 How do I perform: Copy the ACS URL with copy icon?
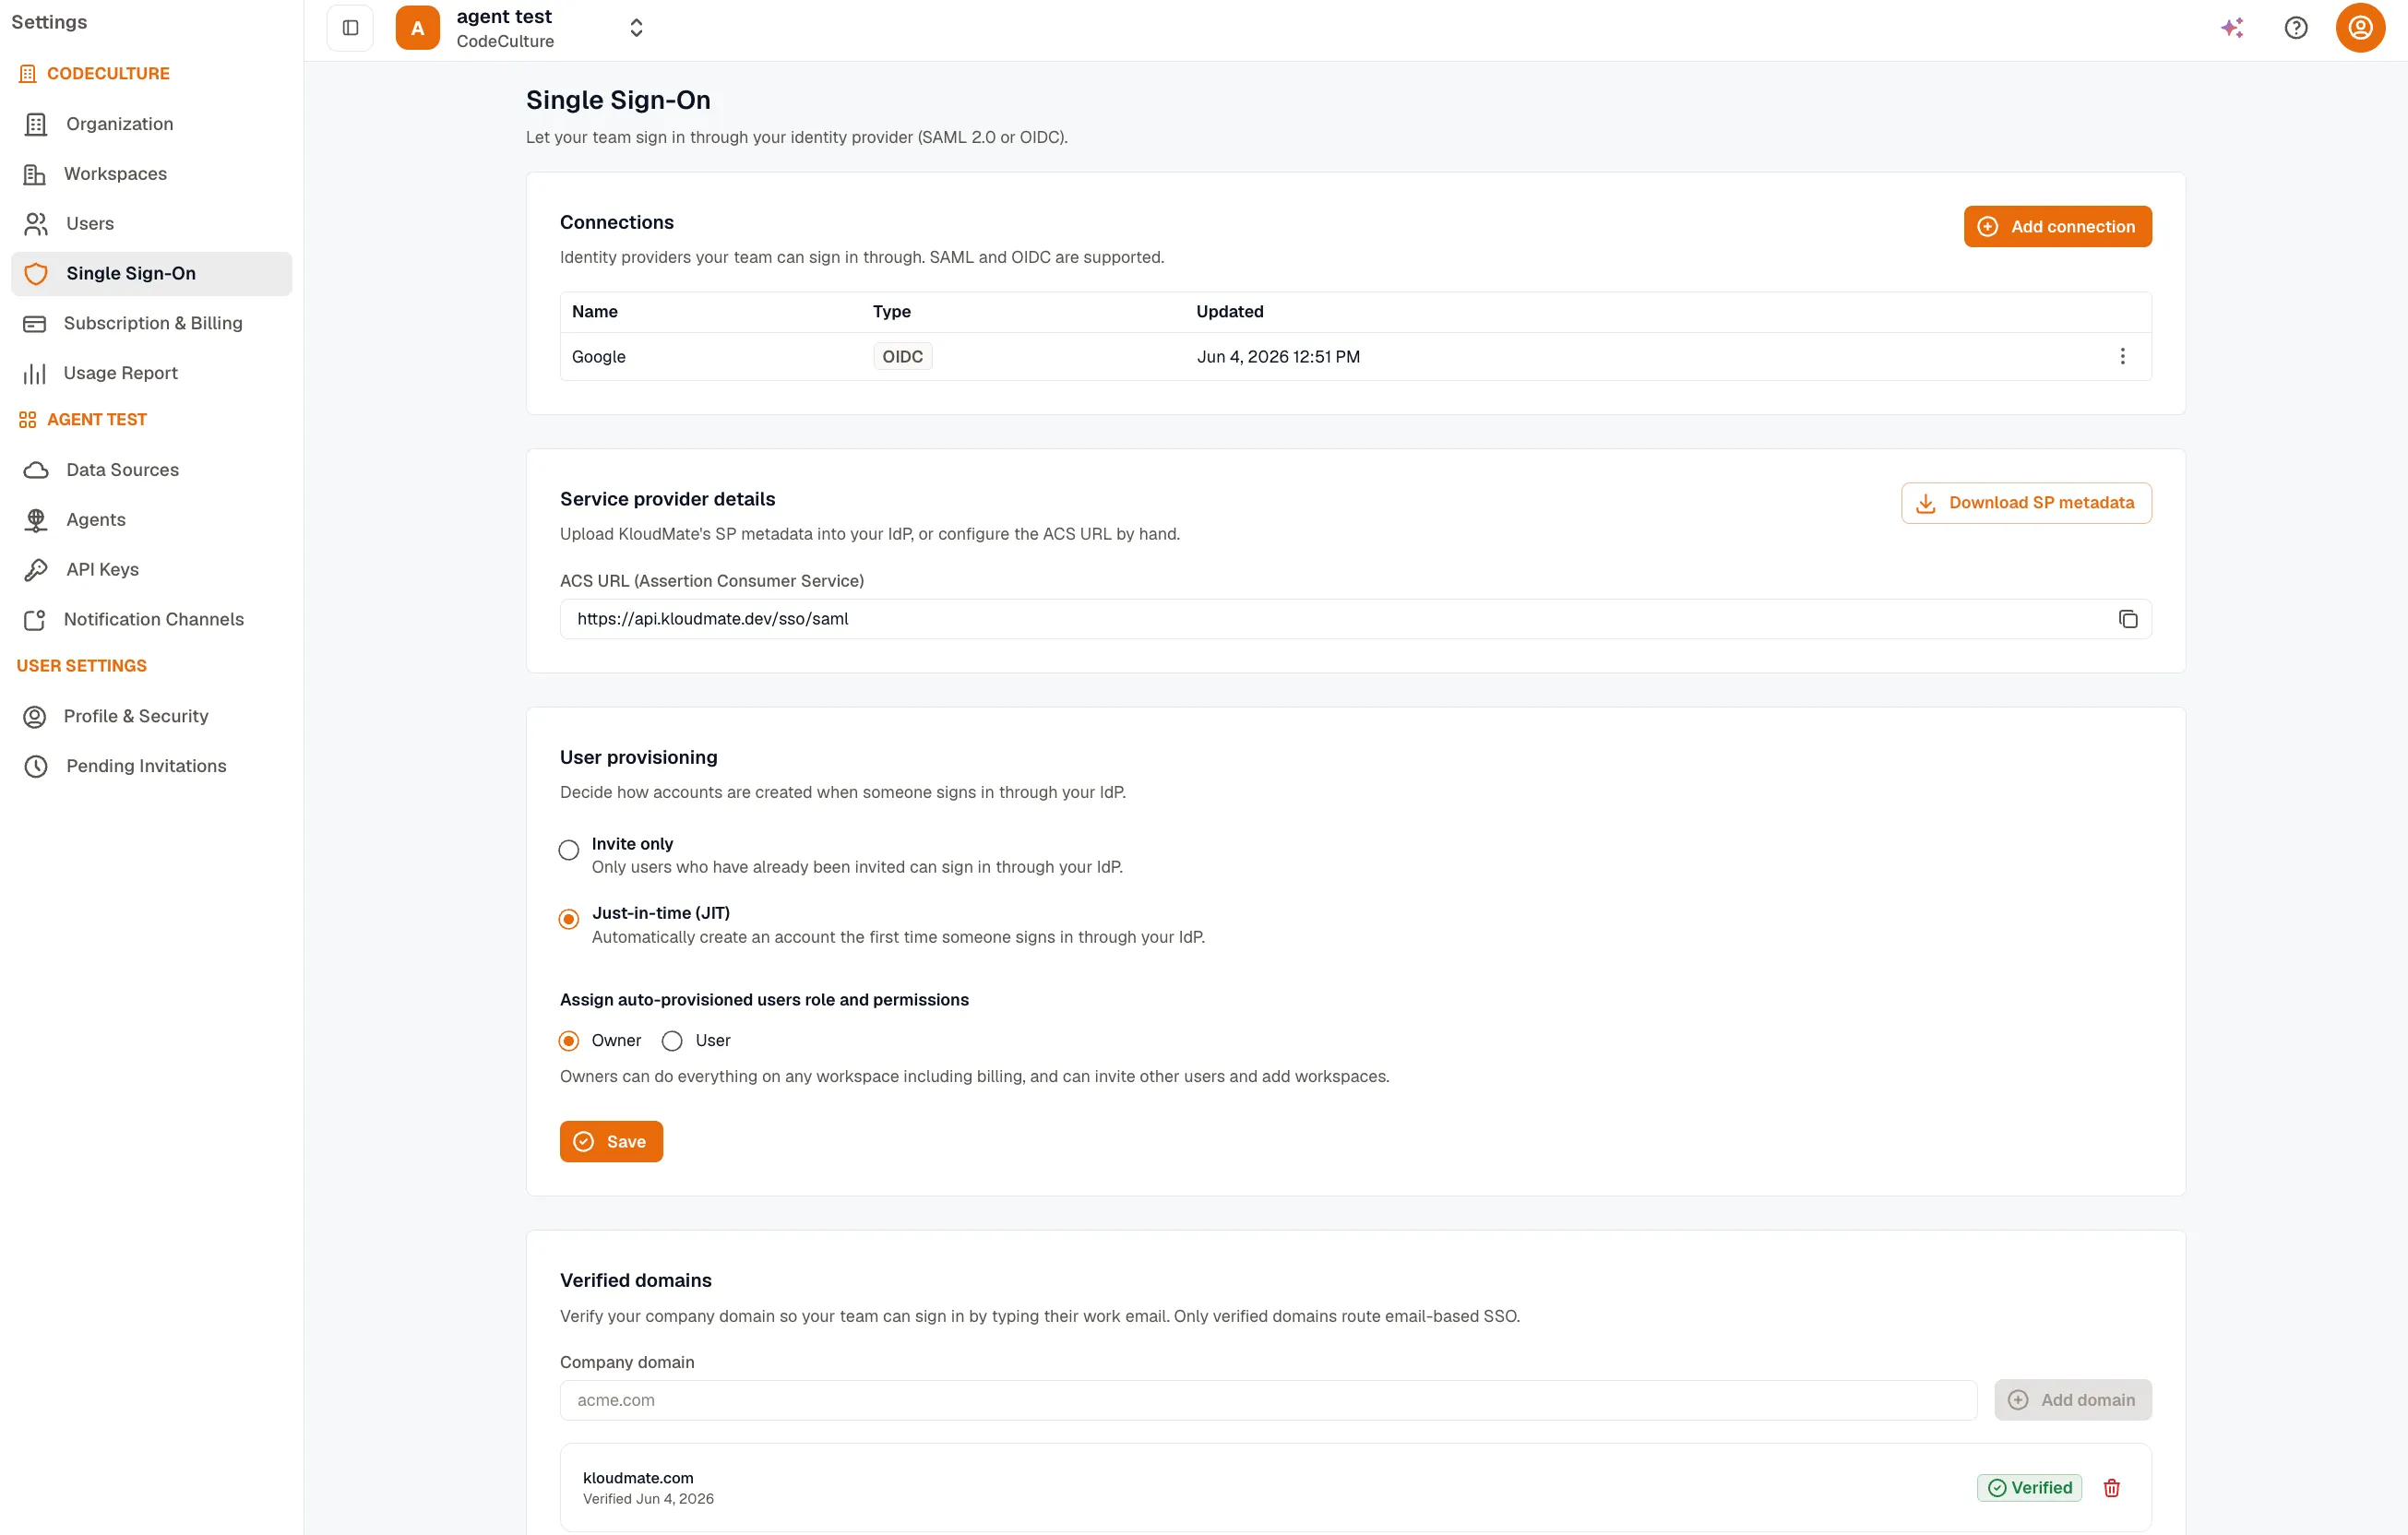pyautogui.click(x=2127, y=619)
